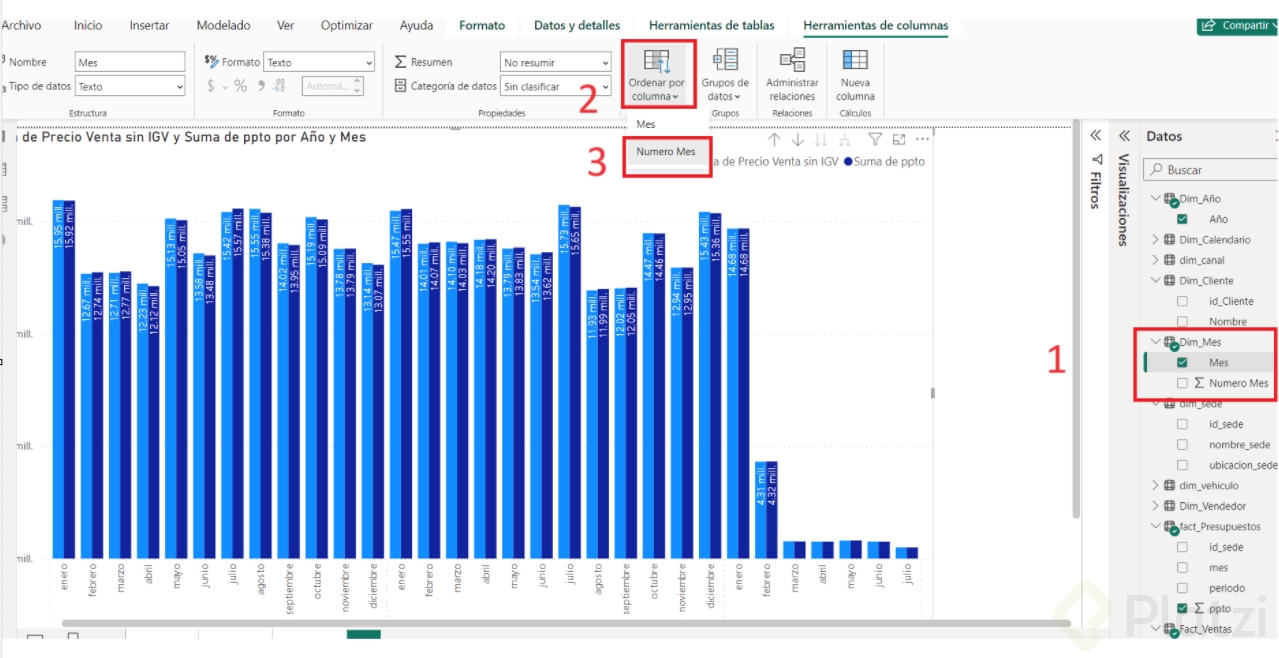This screenshot has width=1279, height=658.
Task: Enter focus mode for the chart
Action: click(x=899, y=140)
